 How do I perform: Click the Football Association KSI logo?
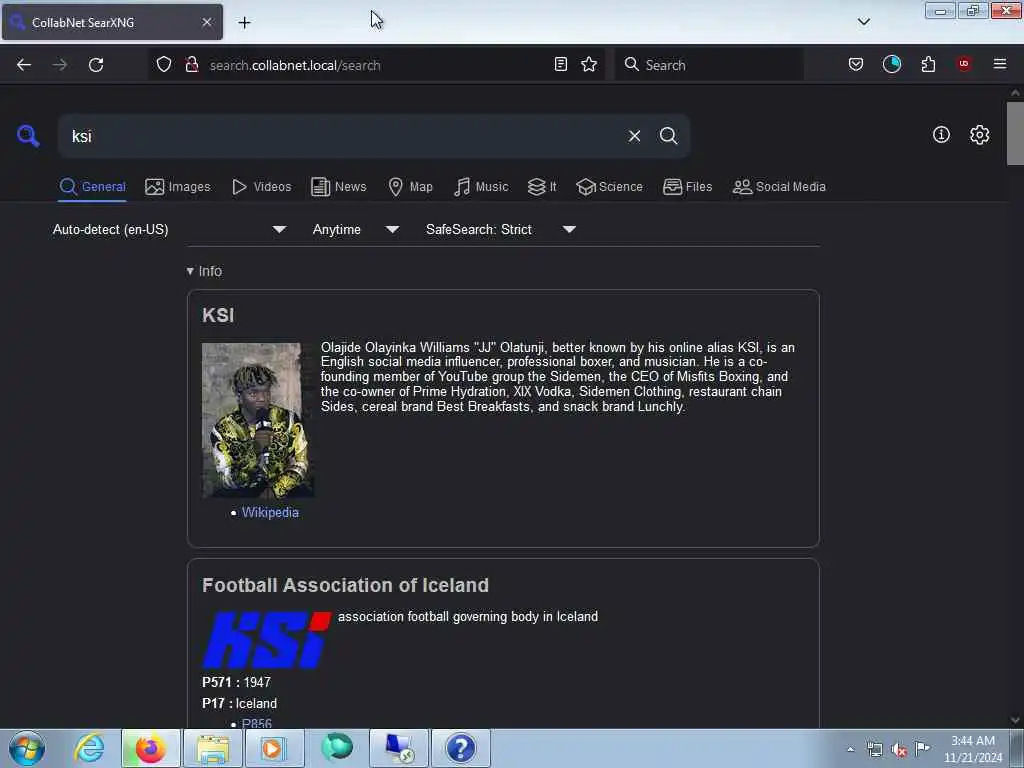(266, 640)
